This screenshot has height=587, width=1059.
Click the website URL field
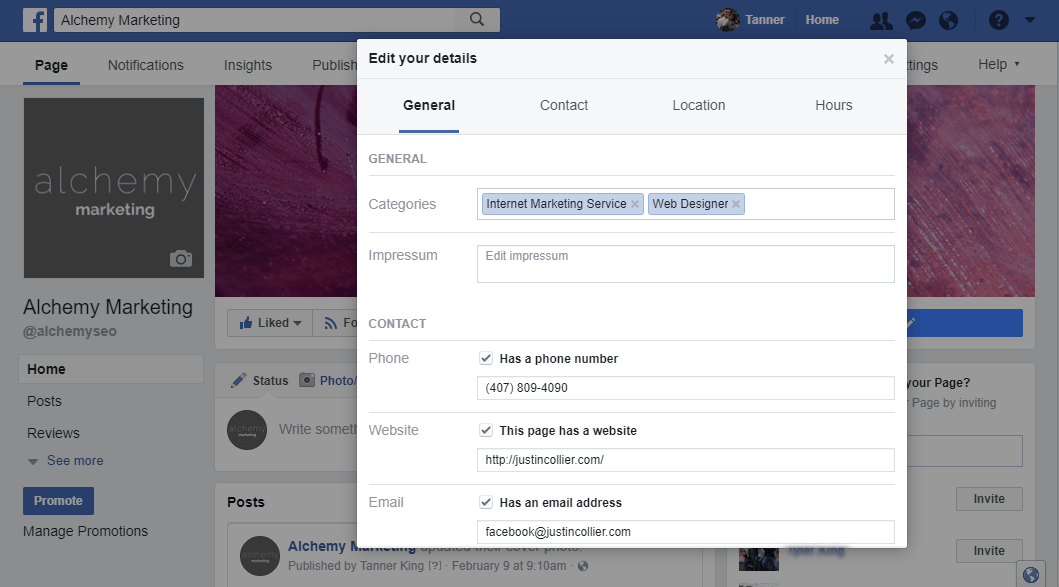pos(686,460)
